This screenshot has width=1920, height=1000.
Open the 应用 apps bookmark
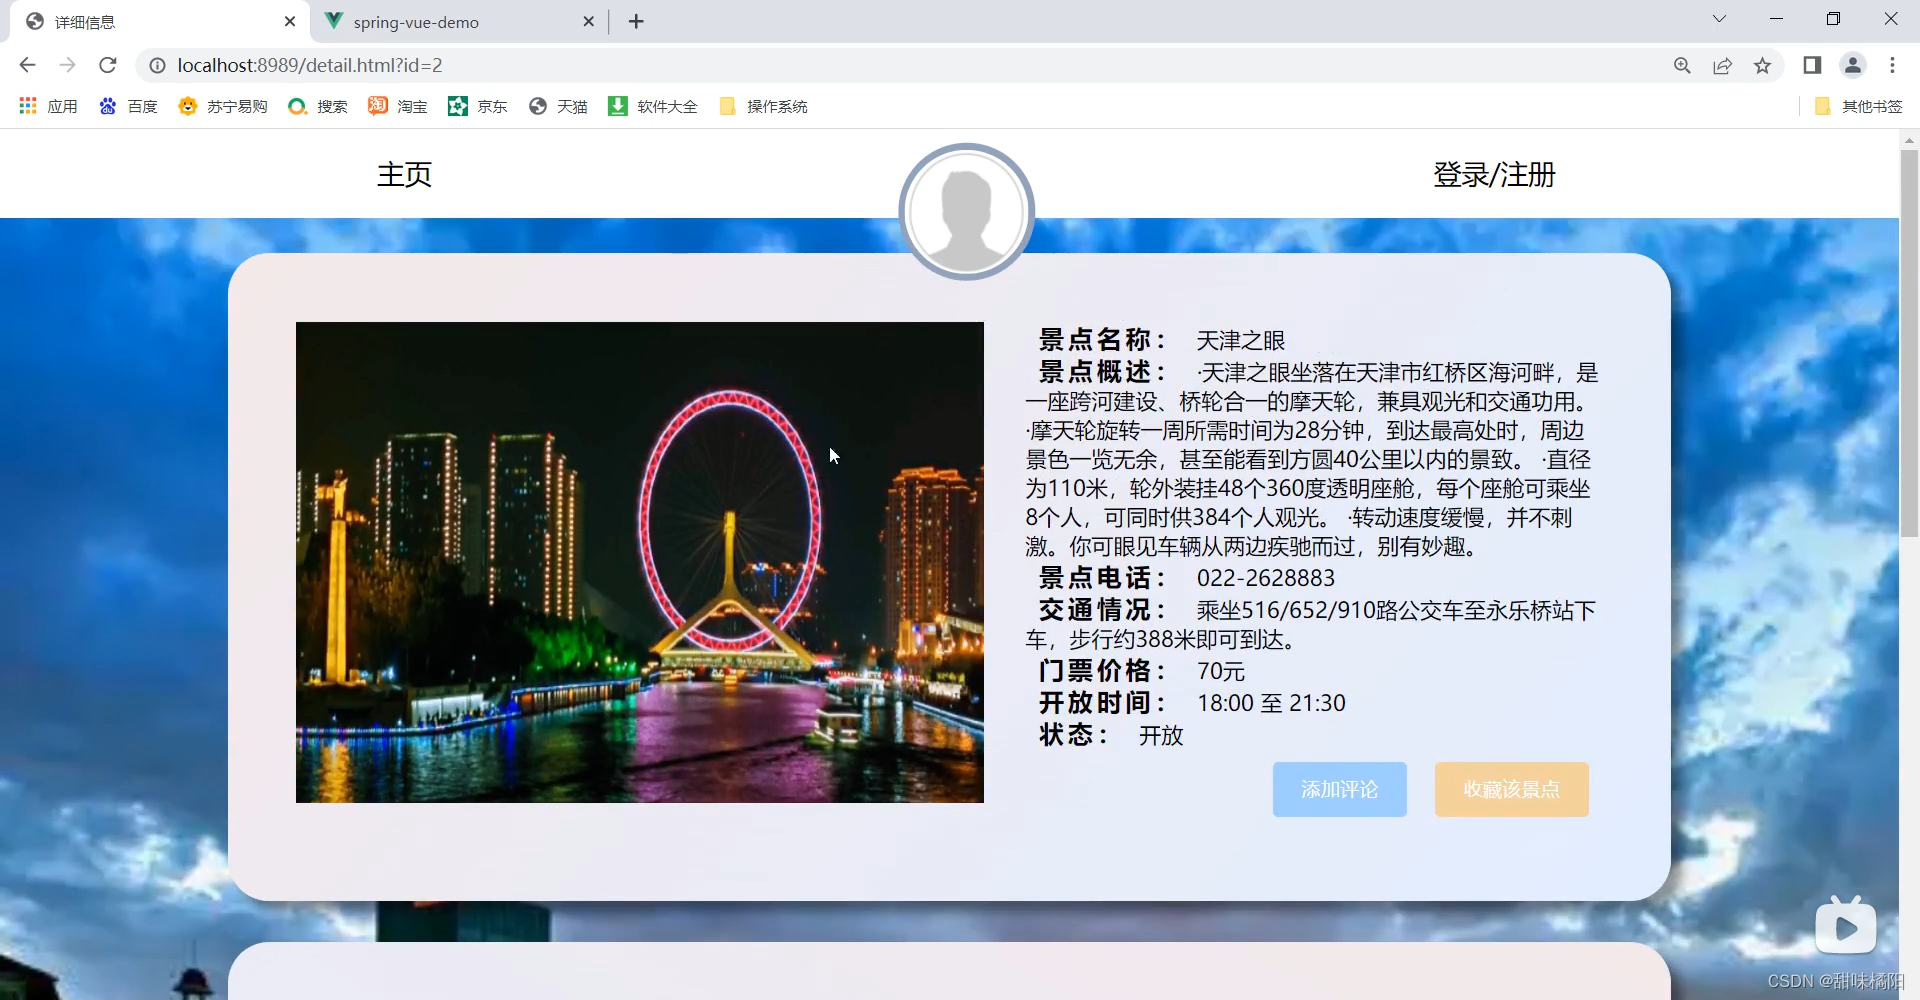pos(48,106)
